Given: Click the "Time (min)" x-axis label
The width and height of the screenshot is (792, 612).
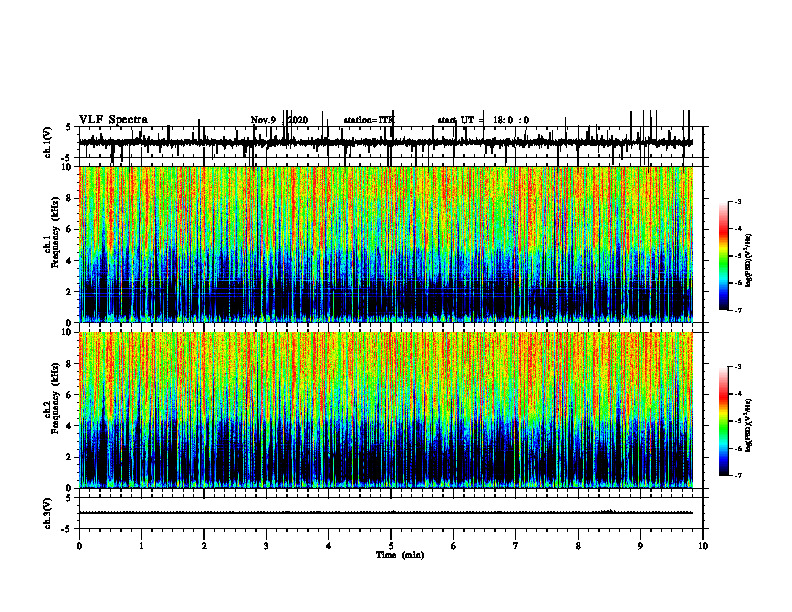Looking at the screenshot, I should [x=400, y=555].
